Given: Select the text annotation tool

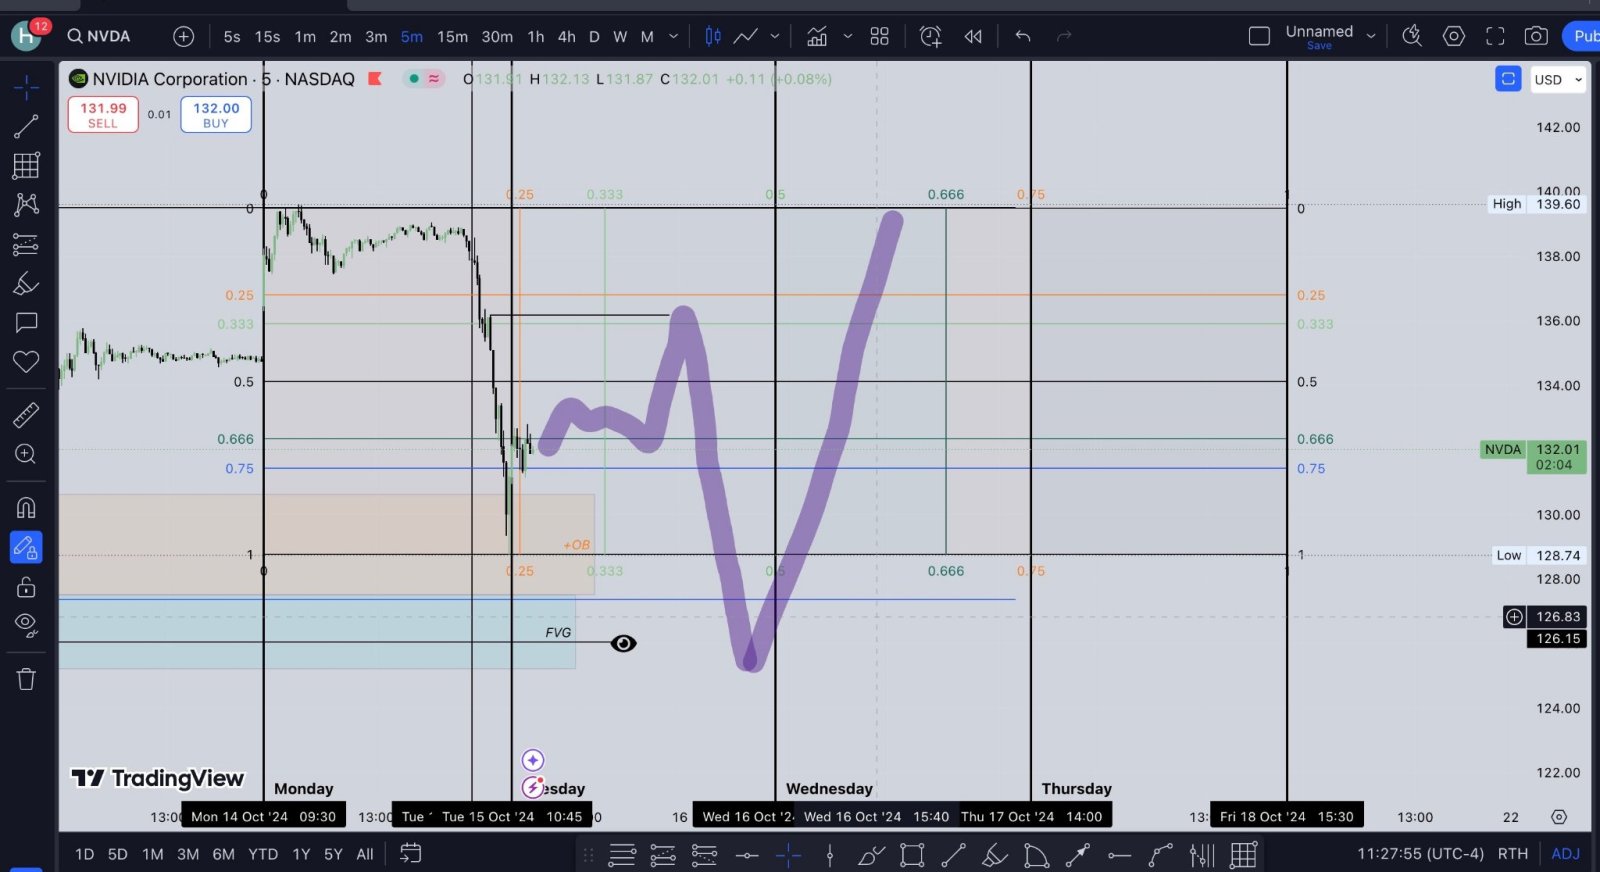Looking at the screenshot, I should 26,322.
